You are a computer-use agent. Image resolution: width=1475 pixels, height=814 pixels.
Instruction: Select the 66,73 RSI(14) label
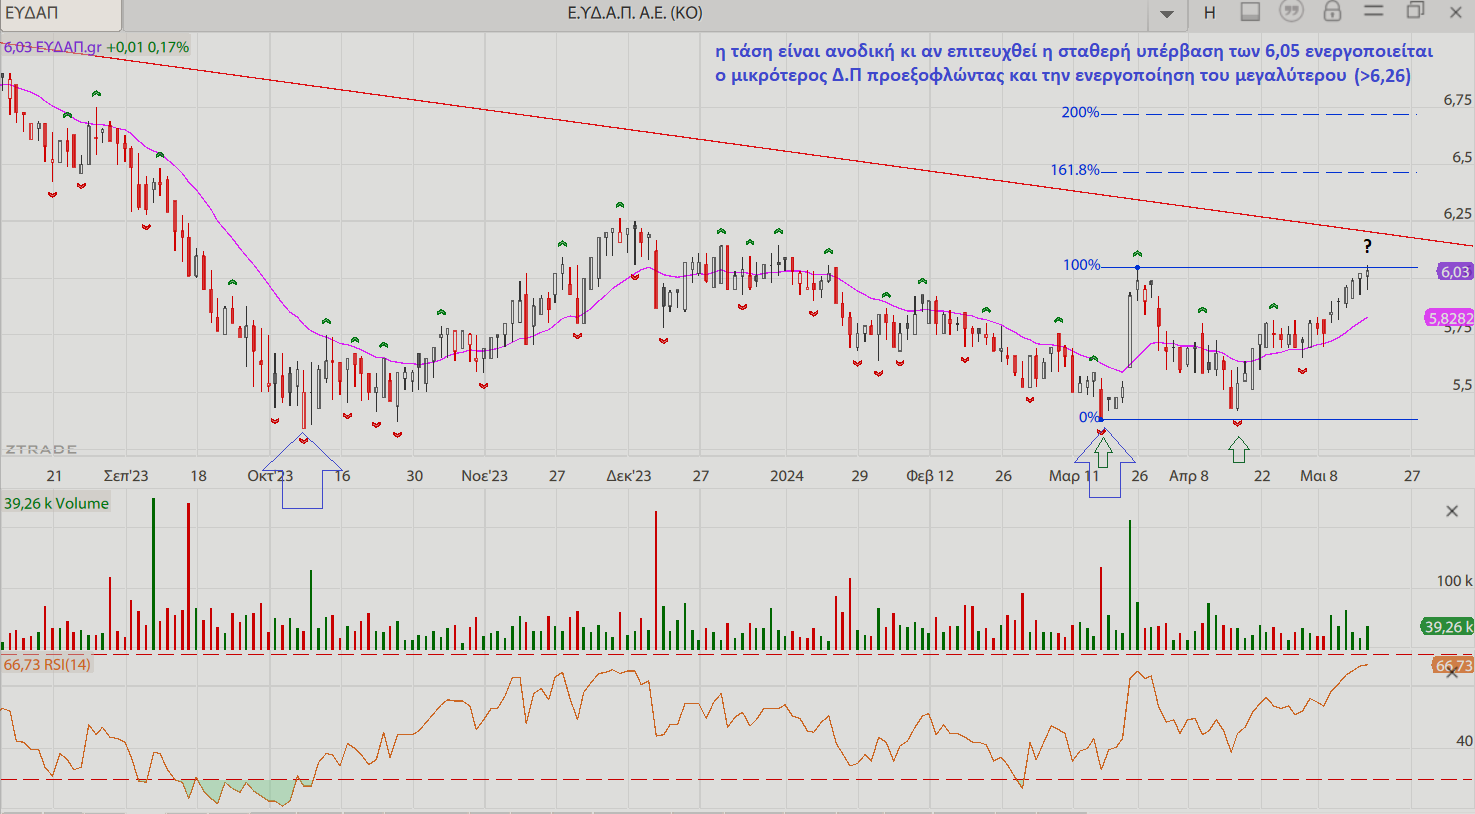47,664
